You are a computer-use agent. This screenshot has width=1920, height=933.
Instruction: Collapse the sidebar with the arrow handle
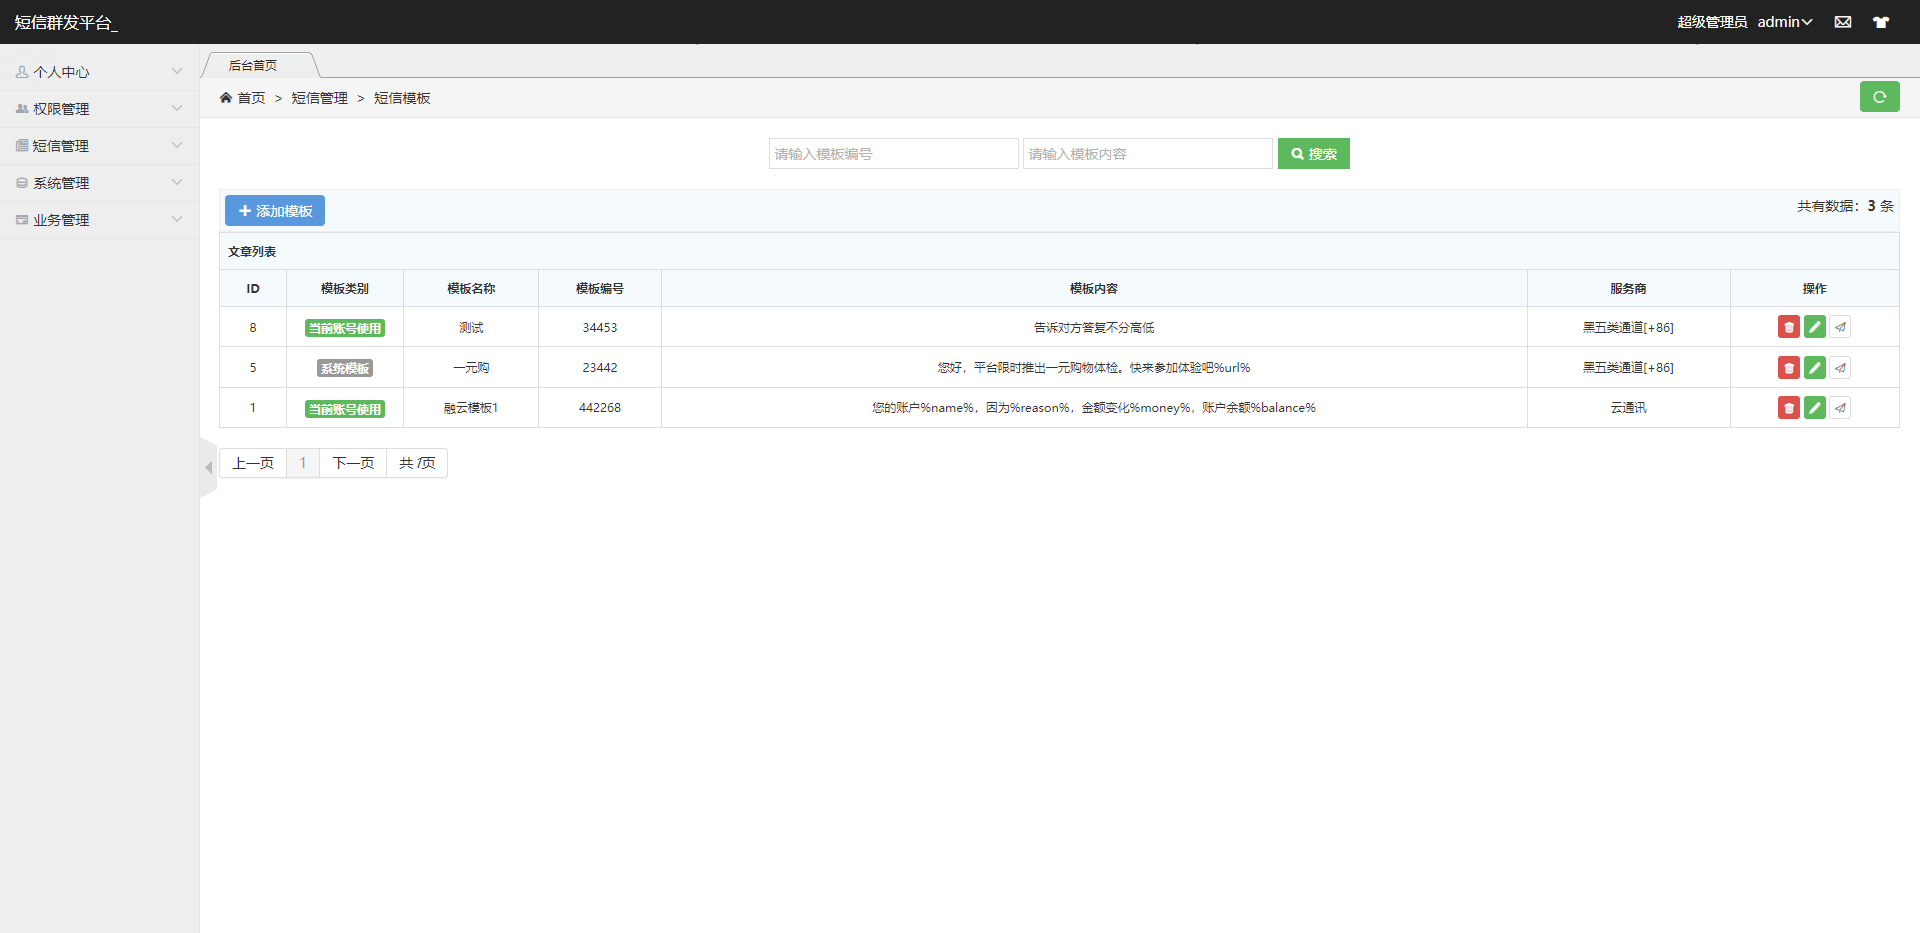pyautogui.click(x=208, y=467)
